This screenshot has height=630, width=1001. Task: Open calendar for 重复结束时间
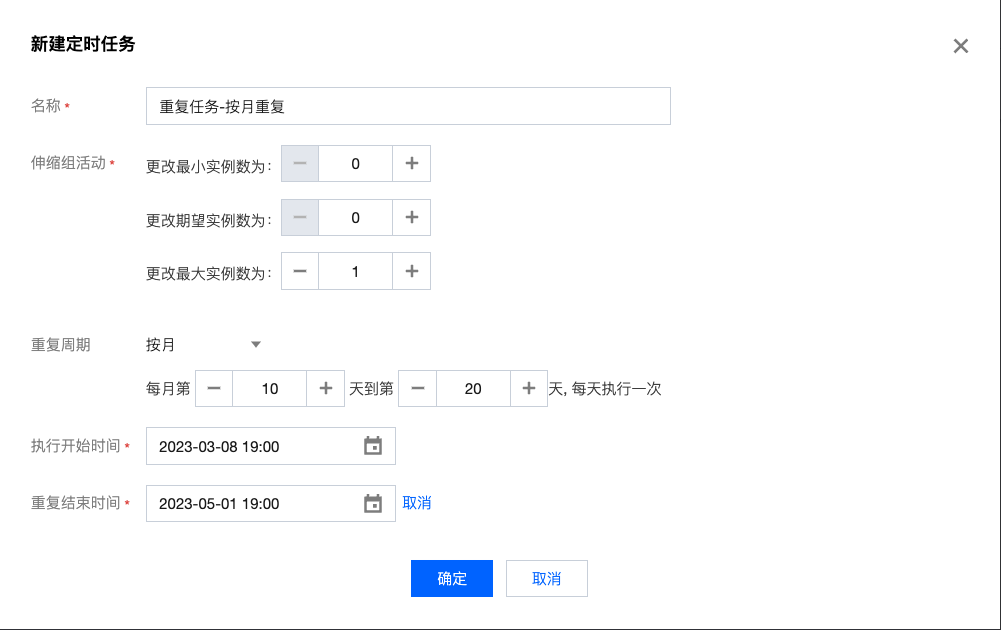coord(373,504)
